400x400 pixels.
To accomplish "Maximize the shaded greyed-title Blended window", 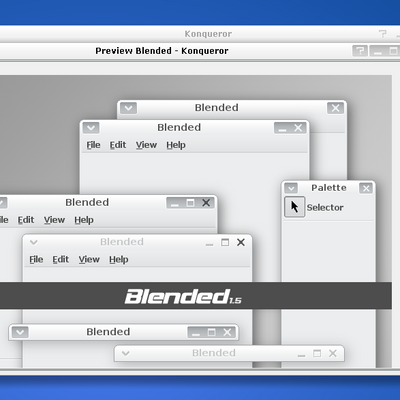I will tap(317, 353).
